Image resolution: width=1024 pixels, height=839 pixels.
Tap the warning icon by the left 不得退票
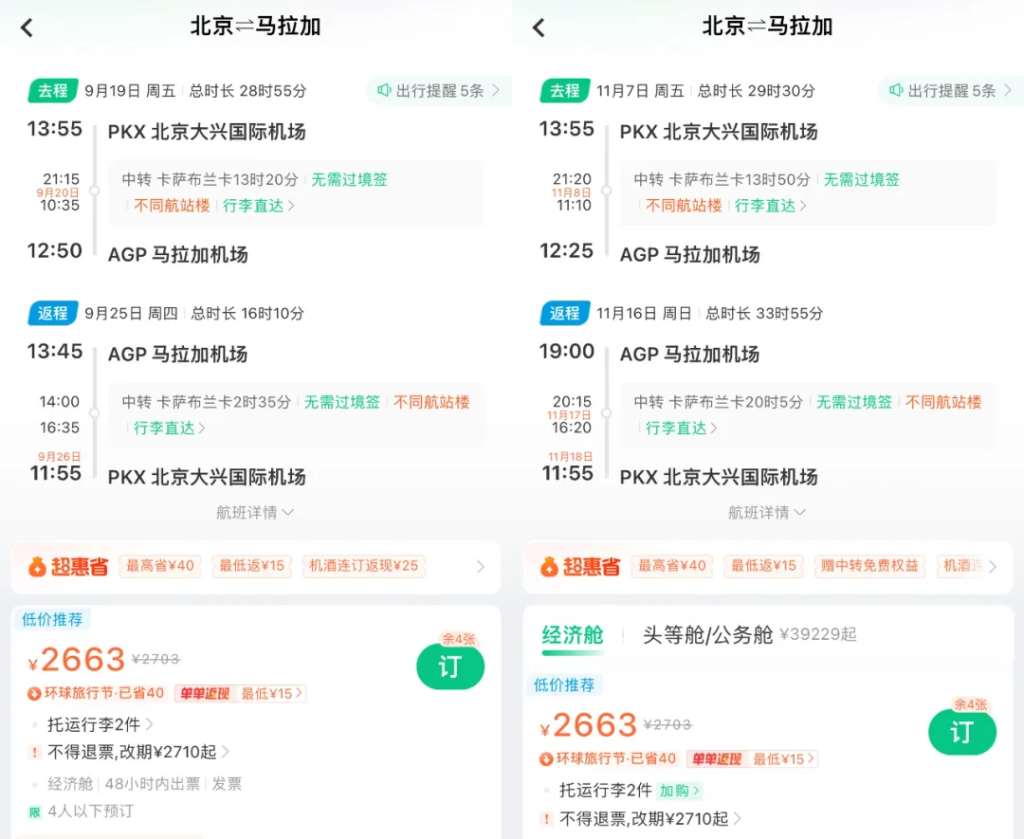pyautogui.click(x=35, y=752)
